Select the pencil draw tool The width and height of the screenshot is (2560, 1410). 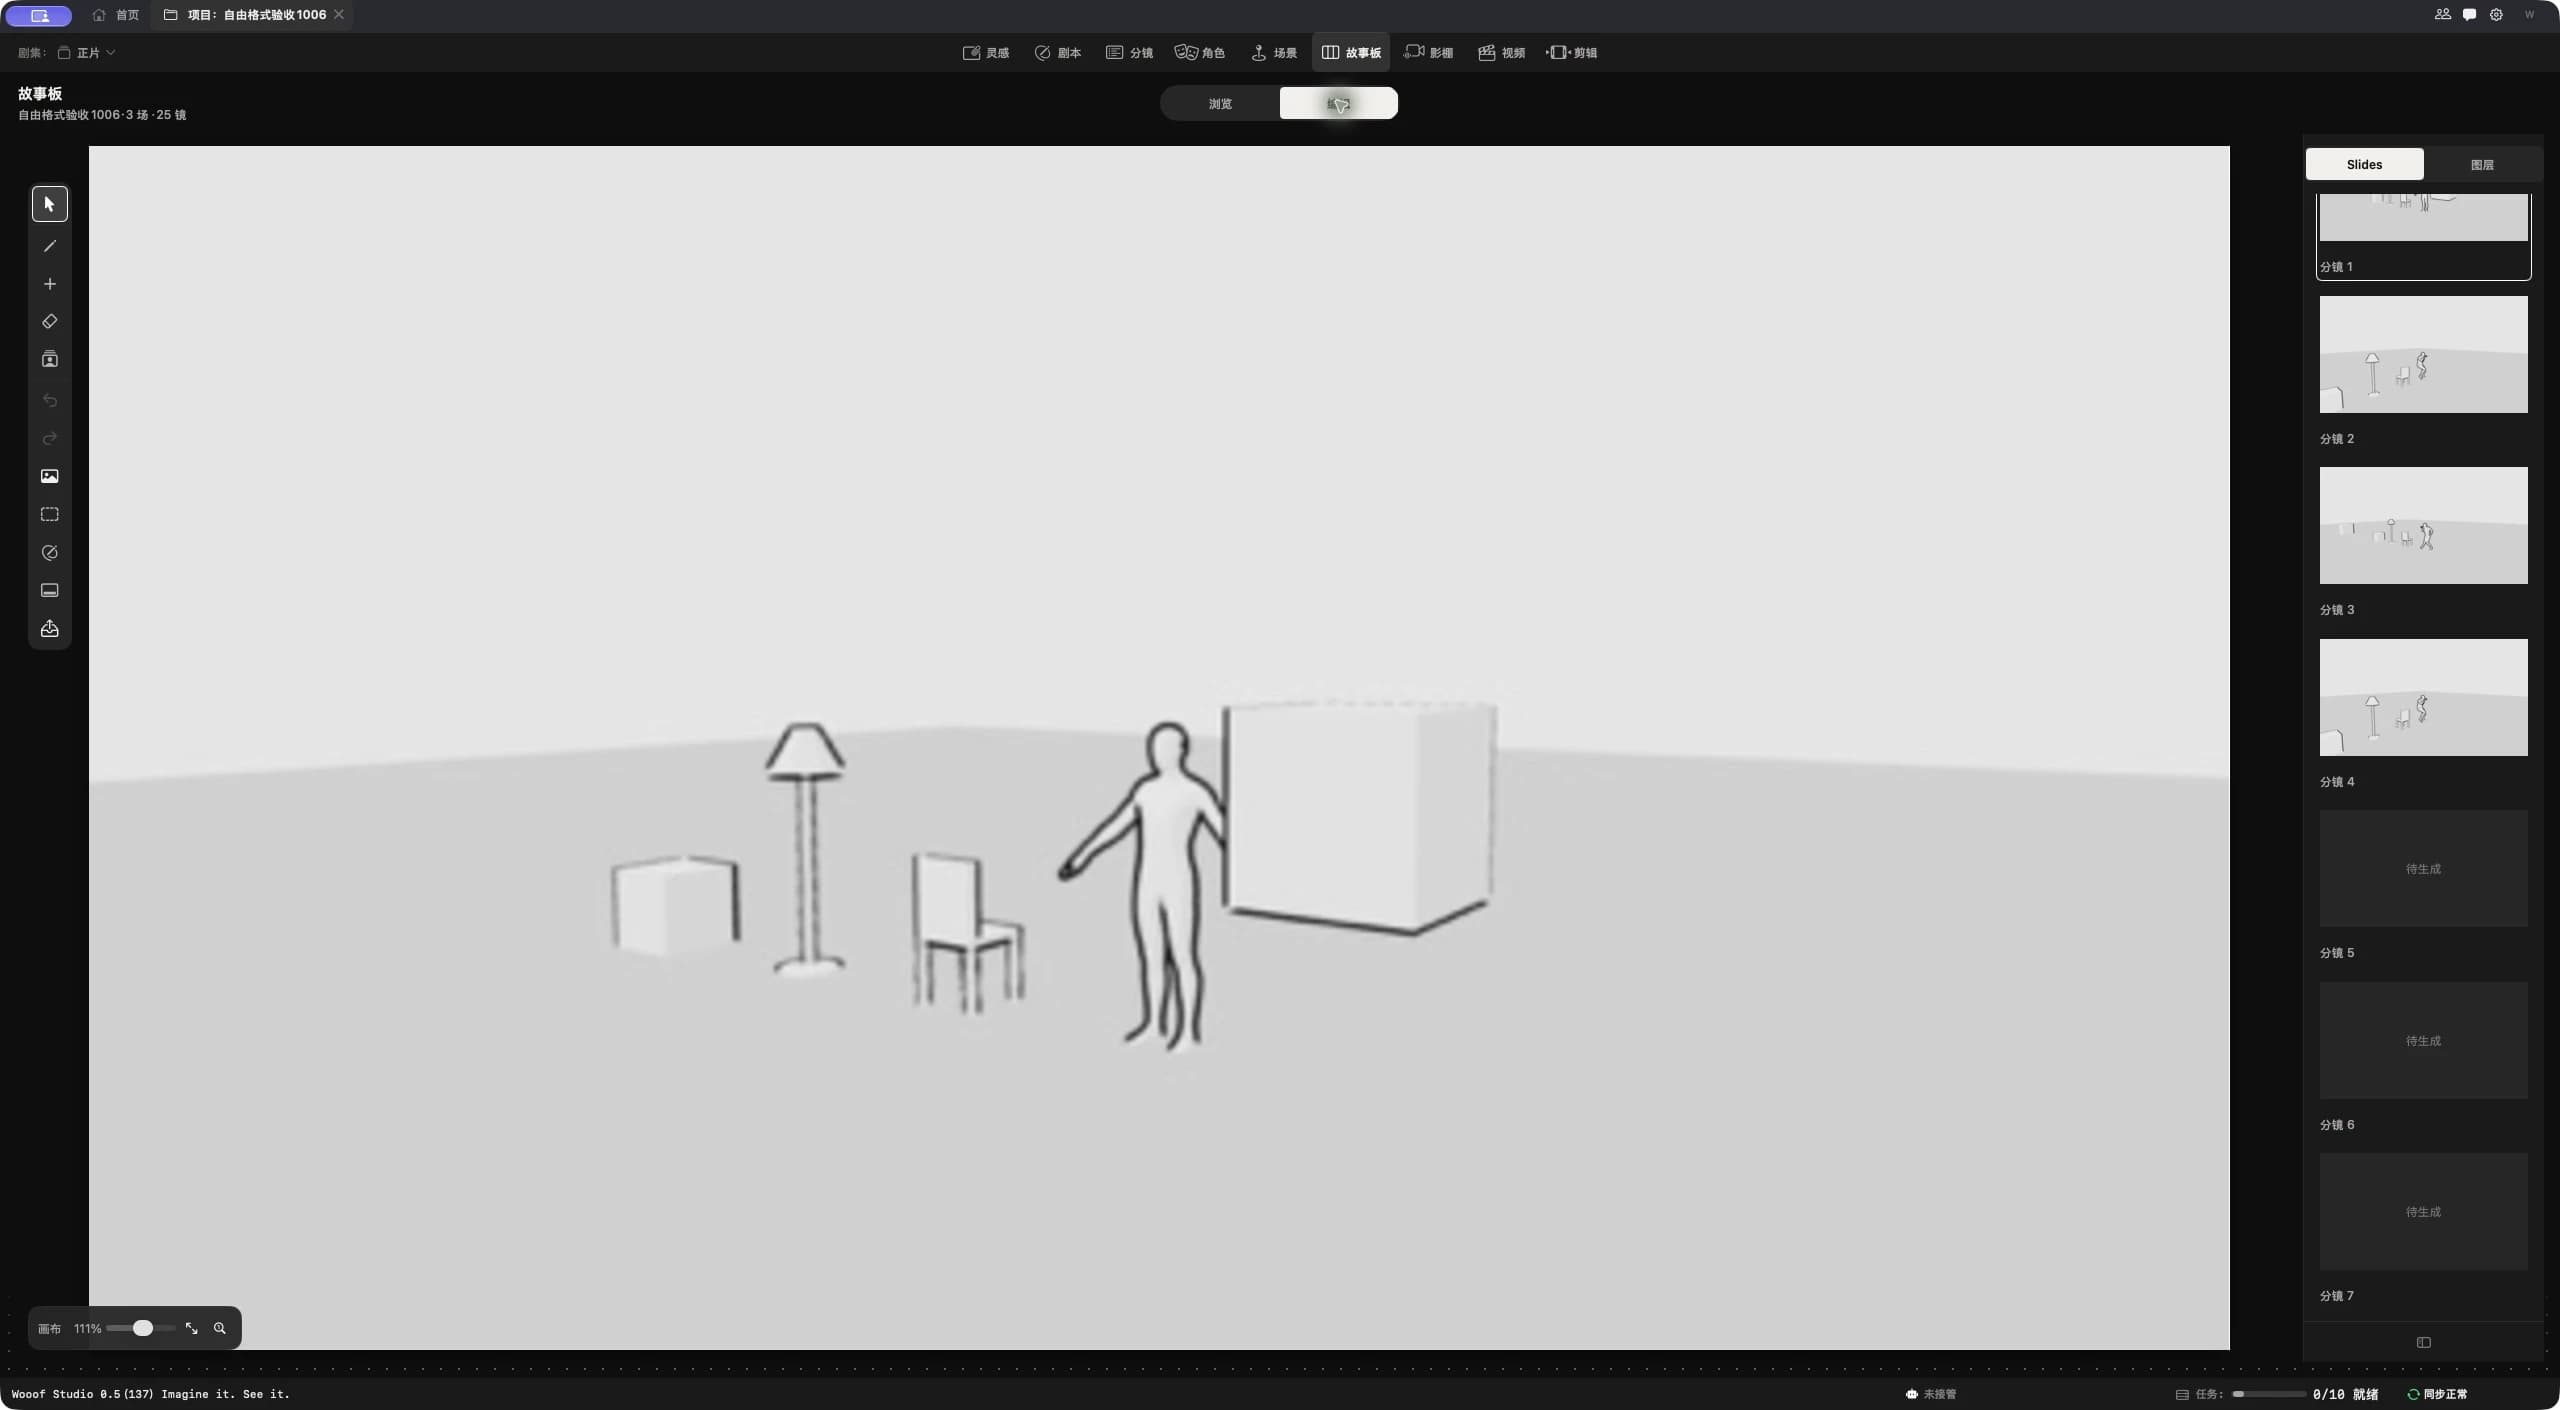pyautogui.click(x=50, y=246)
